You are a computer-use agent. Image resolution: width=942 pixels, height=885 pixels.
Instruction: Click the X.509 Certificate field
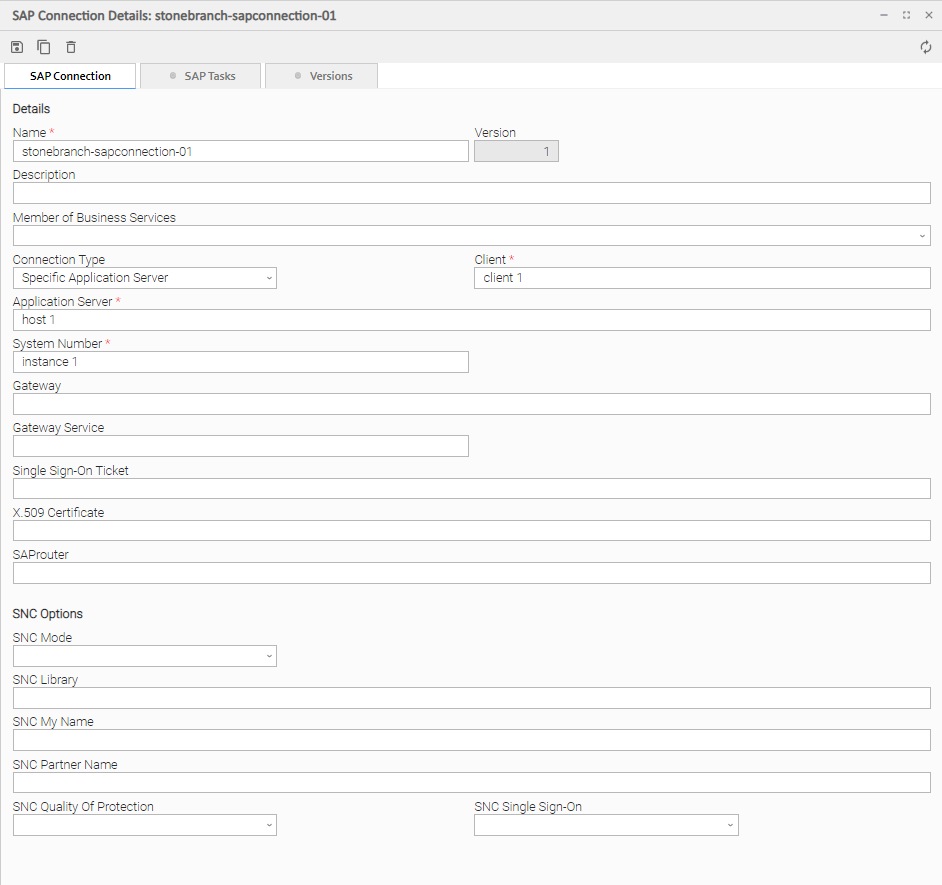(471, 531)
